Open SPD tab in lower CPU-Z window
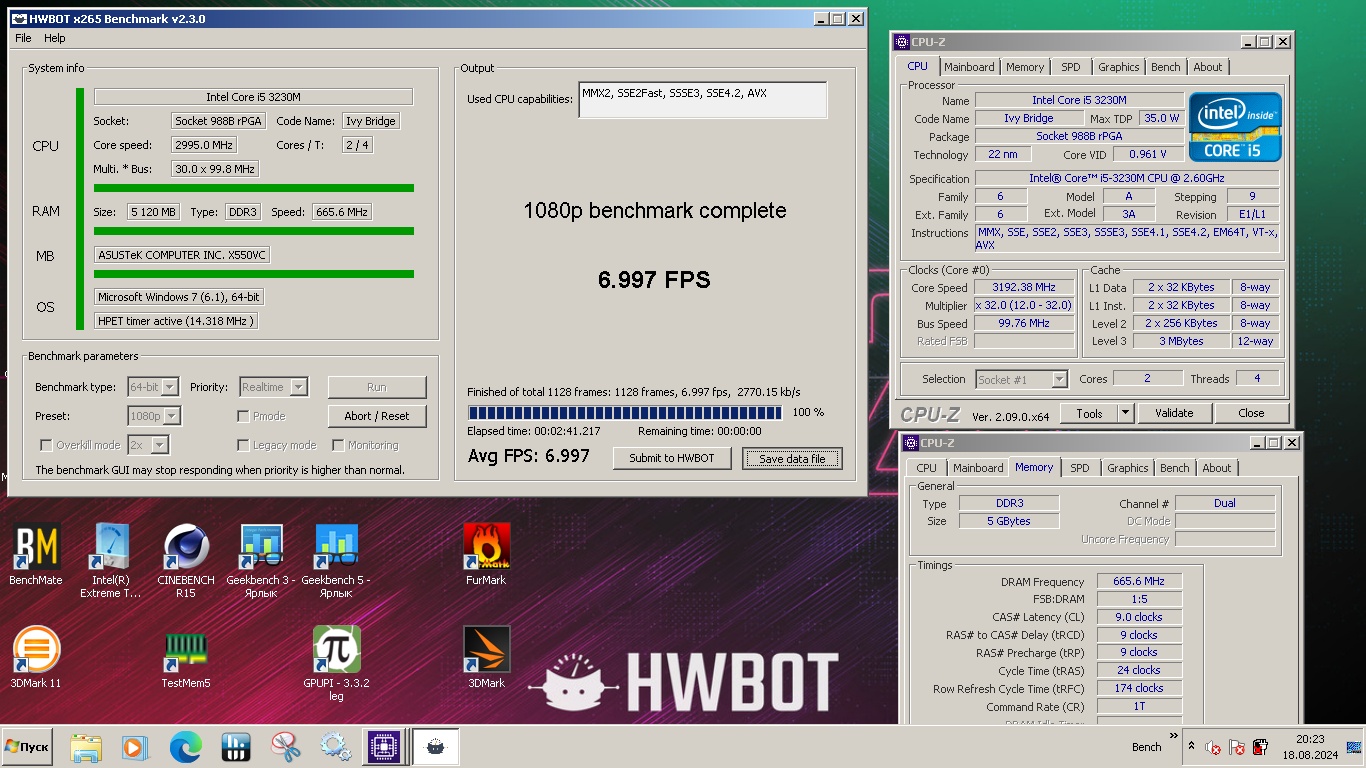Screen dimensions: 1366x768 click(x=1080, y=468)
